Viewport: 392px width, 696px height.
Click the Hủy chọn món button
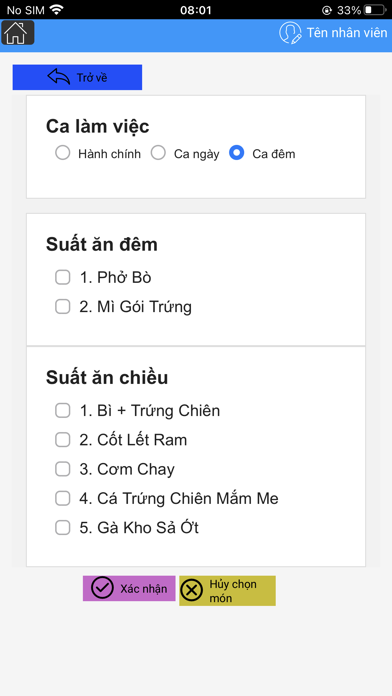(x=227, y=591)
